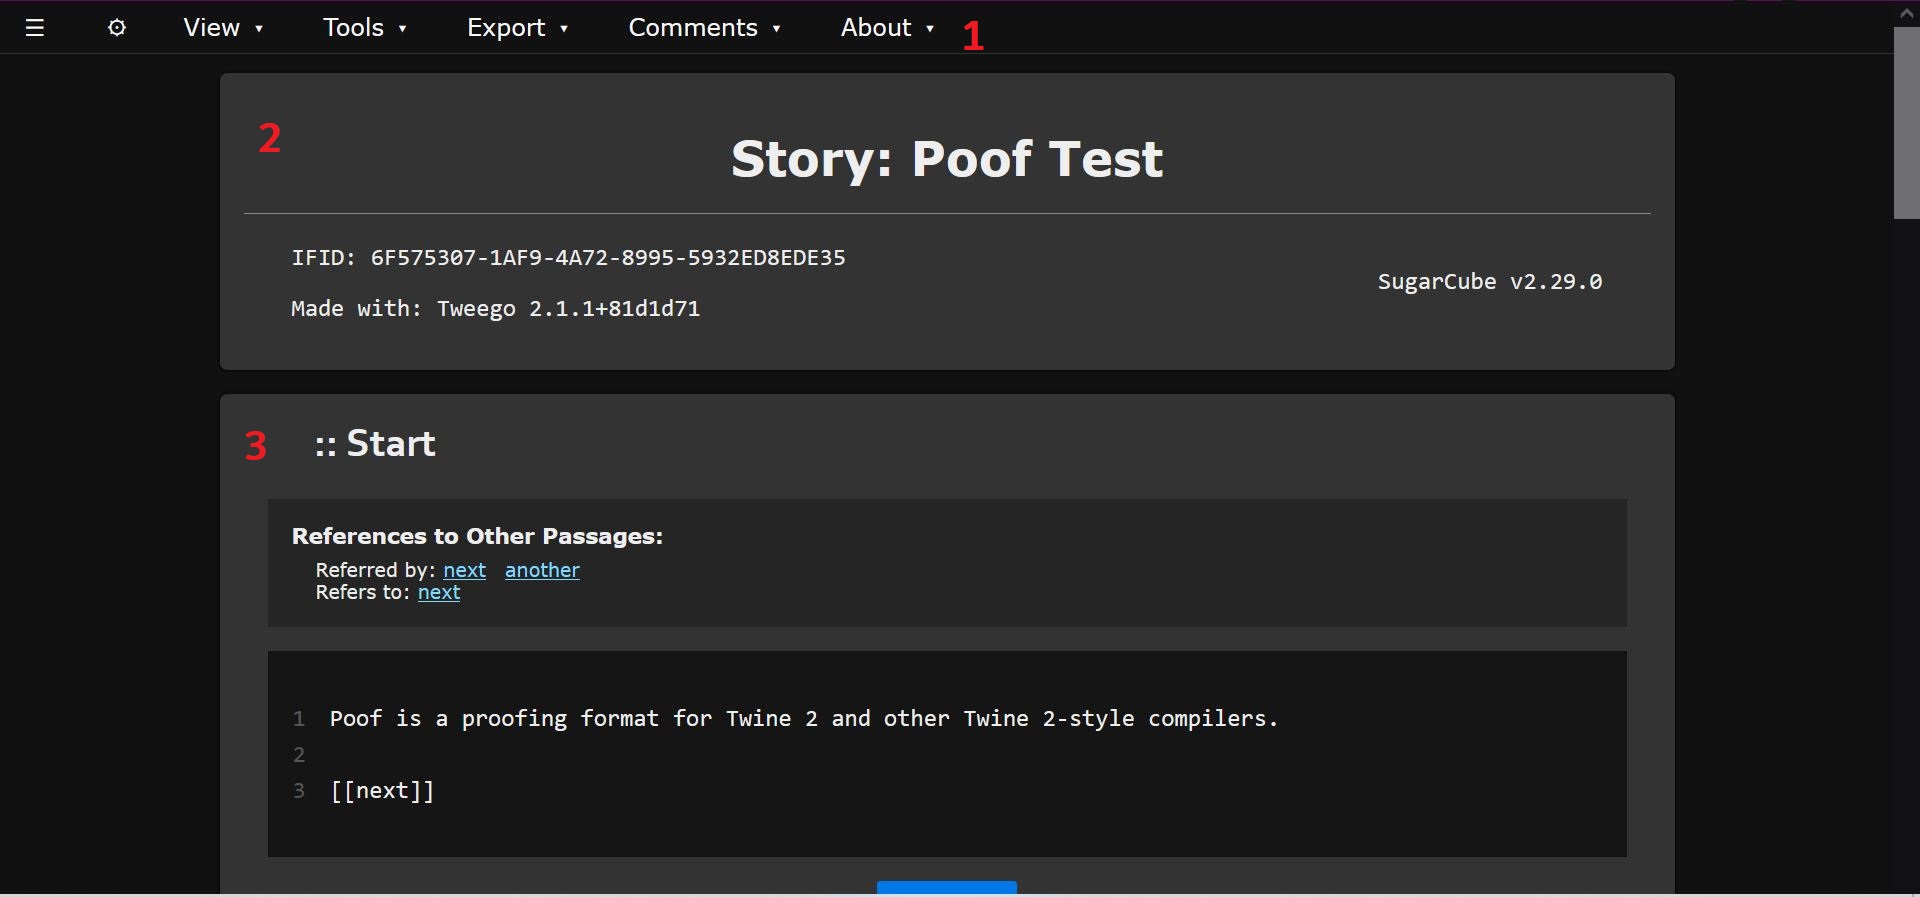Click the 'Made with: Tweego' text
Screen dimensions: 1920x897
pyautogui.click(x=495, y=309)
